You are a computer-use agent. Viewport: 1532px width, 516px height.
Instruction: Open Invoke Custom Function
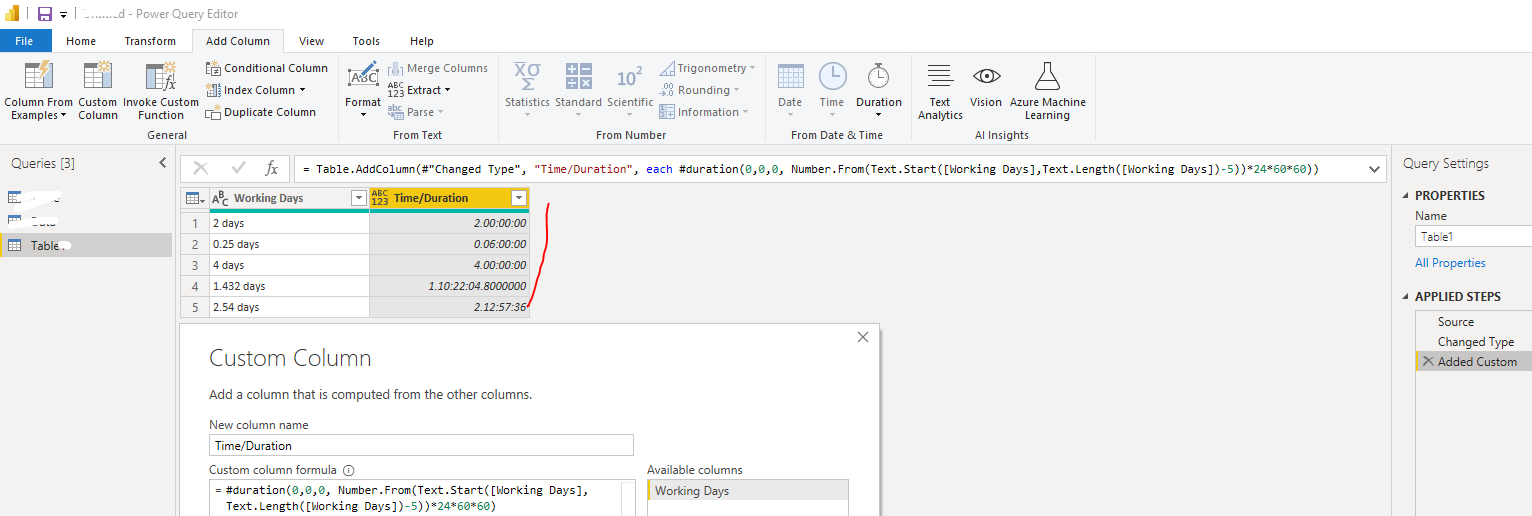pos(161,91)
